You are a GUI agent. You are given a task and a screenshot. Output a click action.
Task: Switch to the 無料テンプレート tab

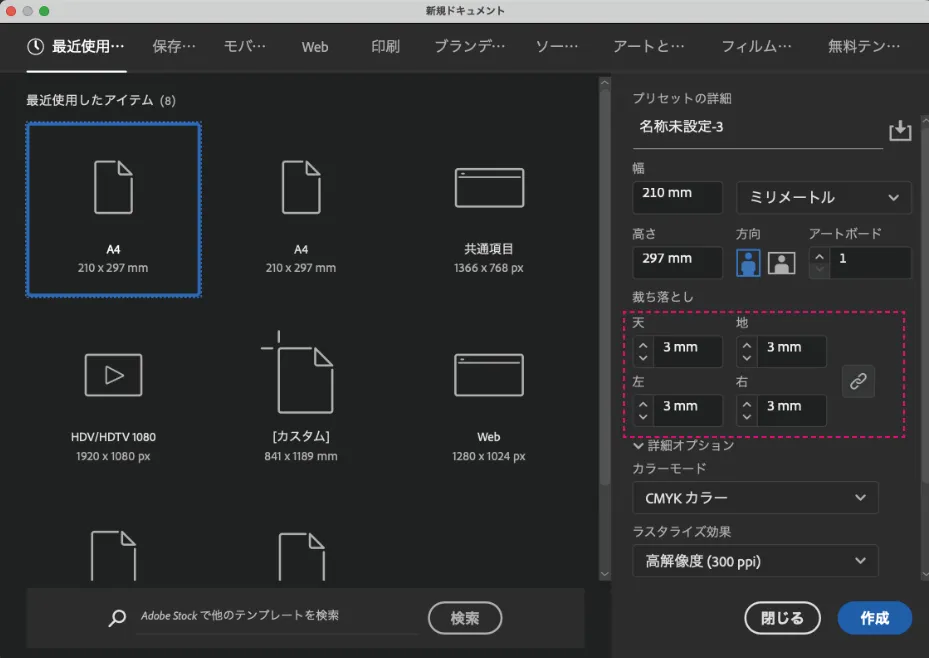[864, 46]
